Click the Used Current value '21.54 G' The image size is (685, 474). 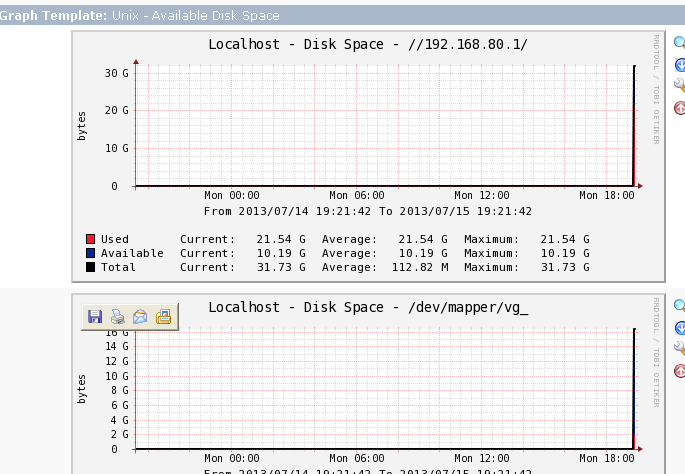(x=281, y=239)
